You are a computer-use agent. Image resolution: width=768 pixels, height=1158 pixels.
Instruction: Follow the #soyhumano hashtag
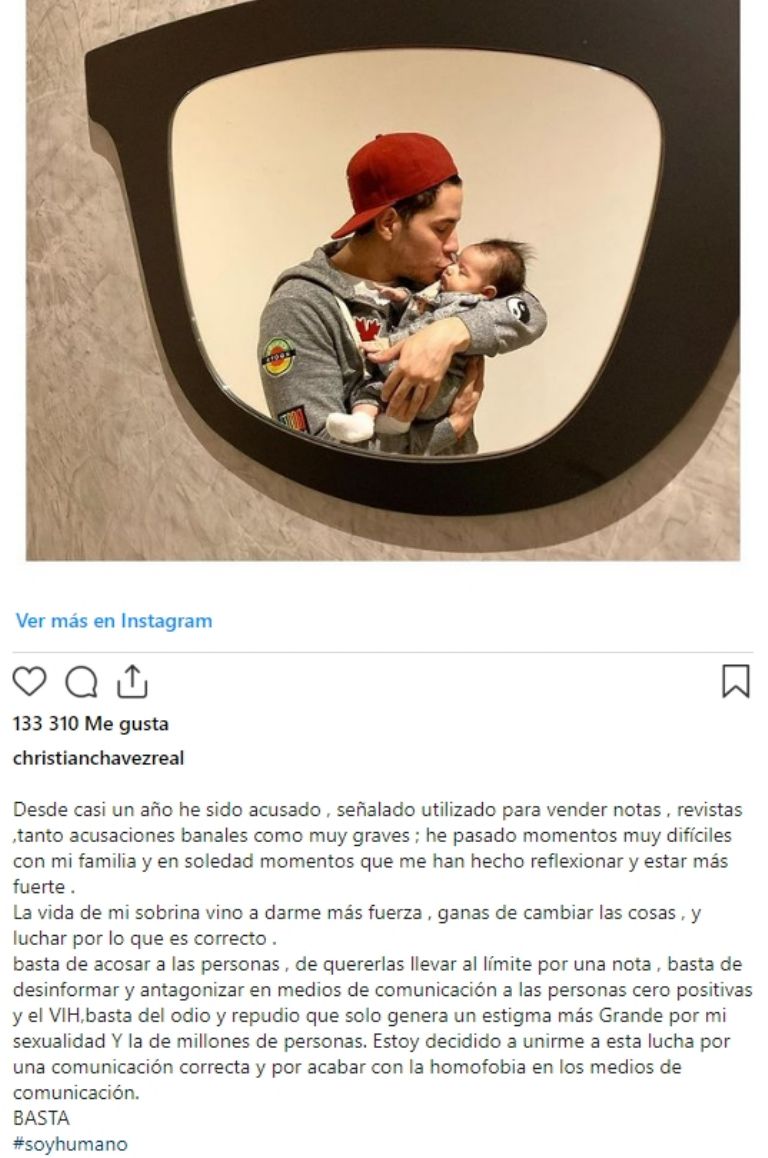click(70, 1144)
